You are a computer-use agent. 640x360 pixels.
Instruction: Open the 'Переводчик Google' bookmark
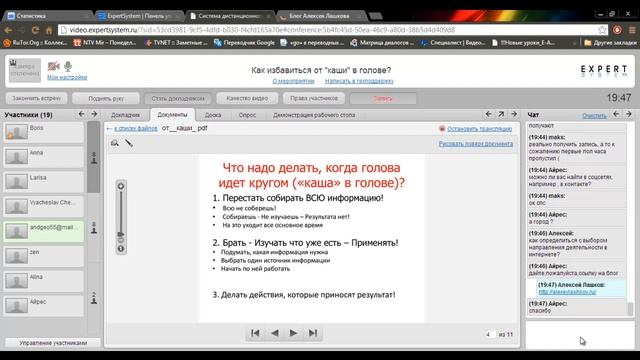(x=244, y=42)
